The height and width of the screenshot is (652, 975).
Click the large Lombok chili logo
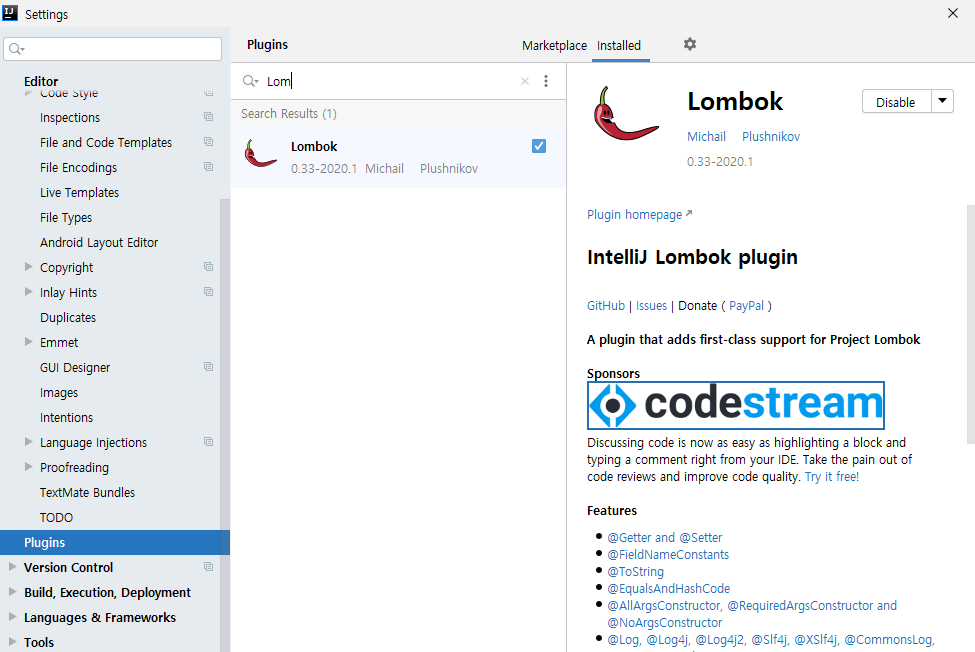pos(624,114)
